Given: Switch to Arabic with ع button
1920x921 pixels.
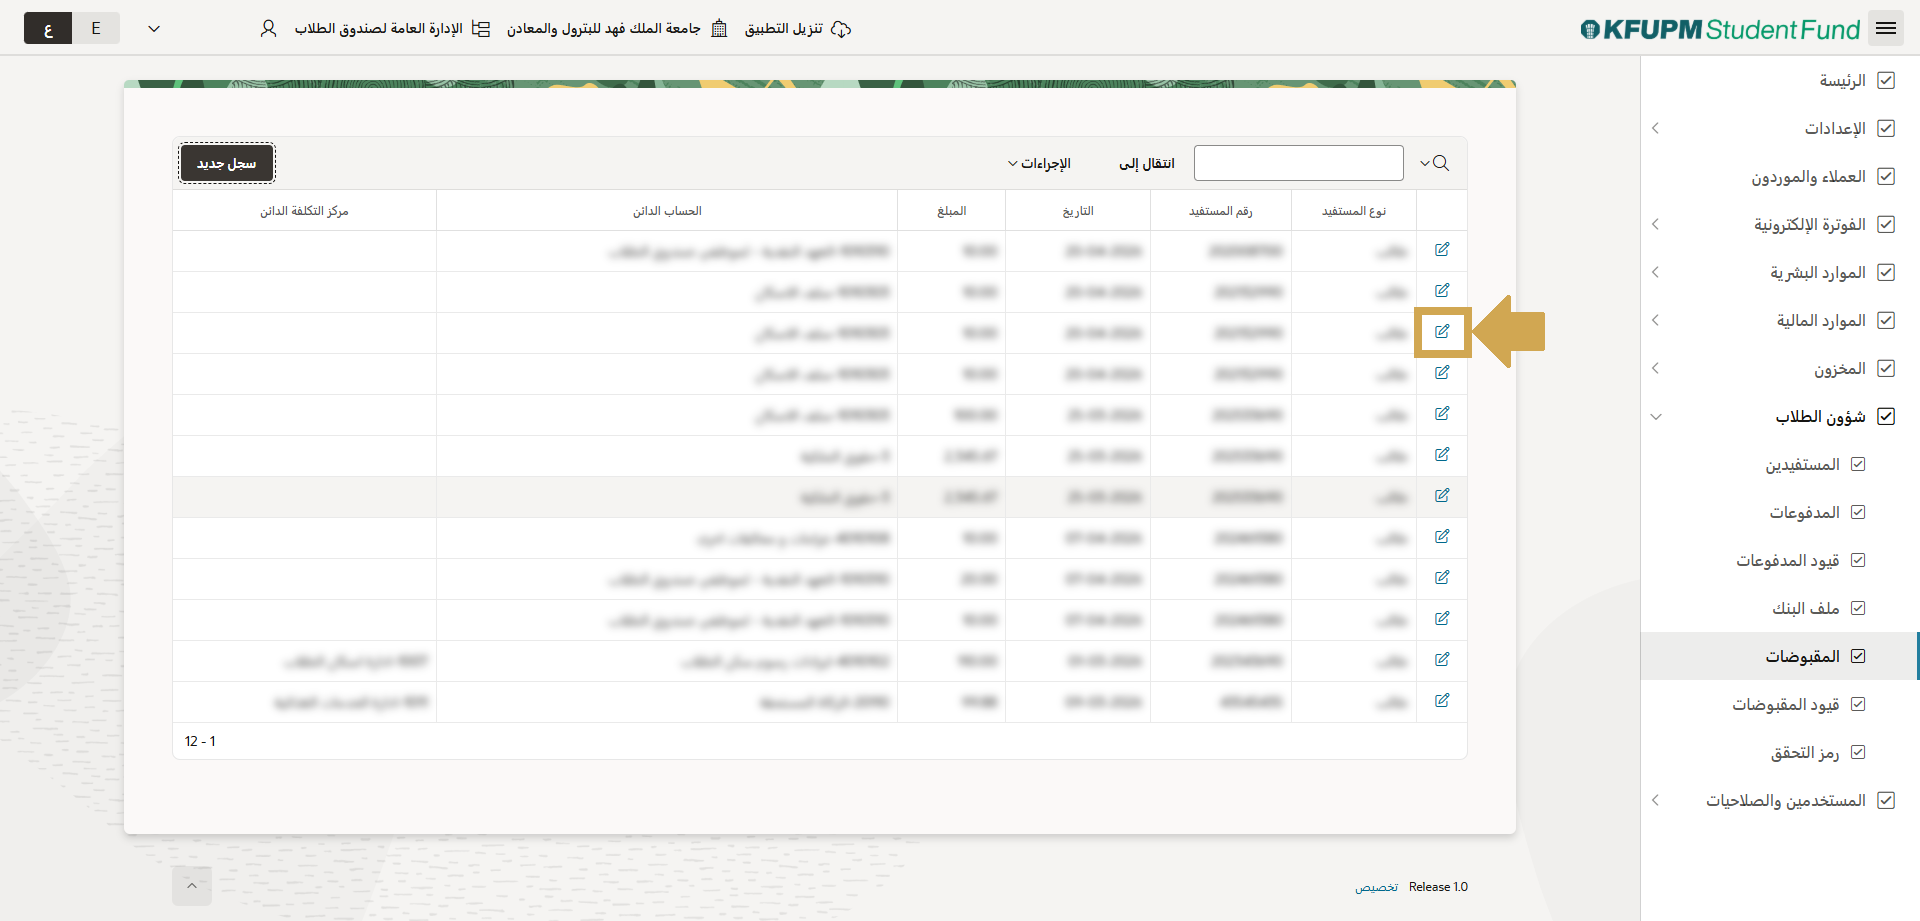Looking at the screenshot, I should click(48, 28).
